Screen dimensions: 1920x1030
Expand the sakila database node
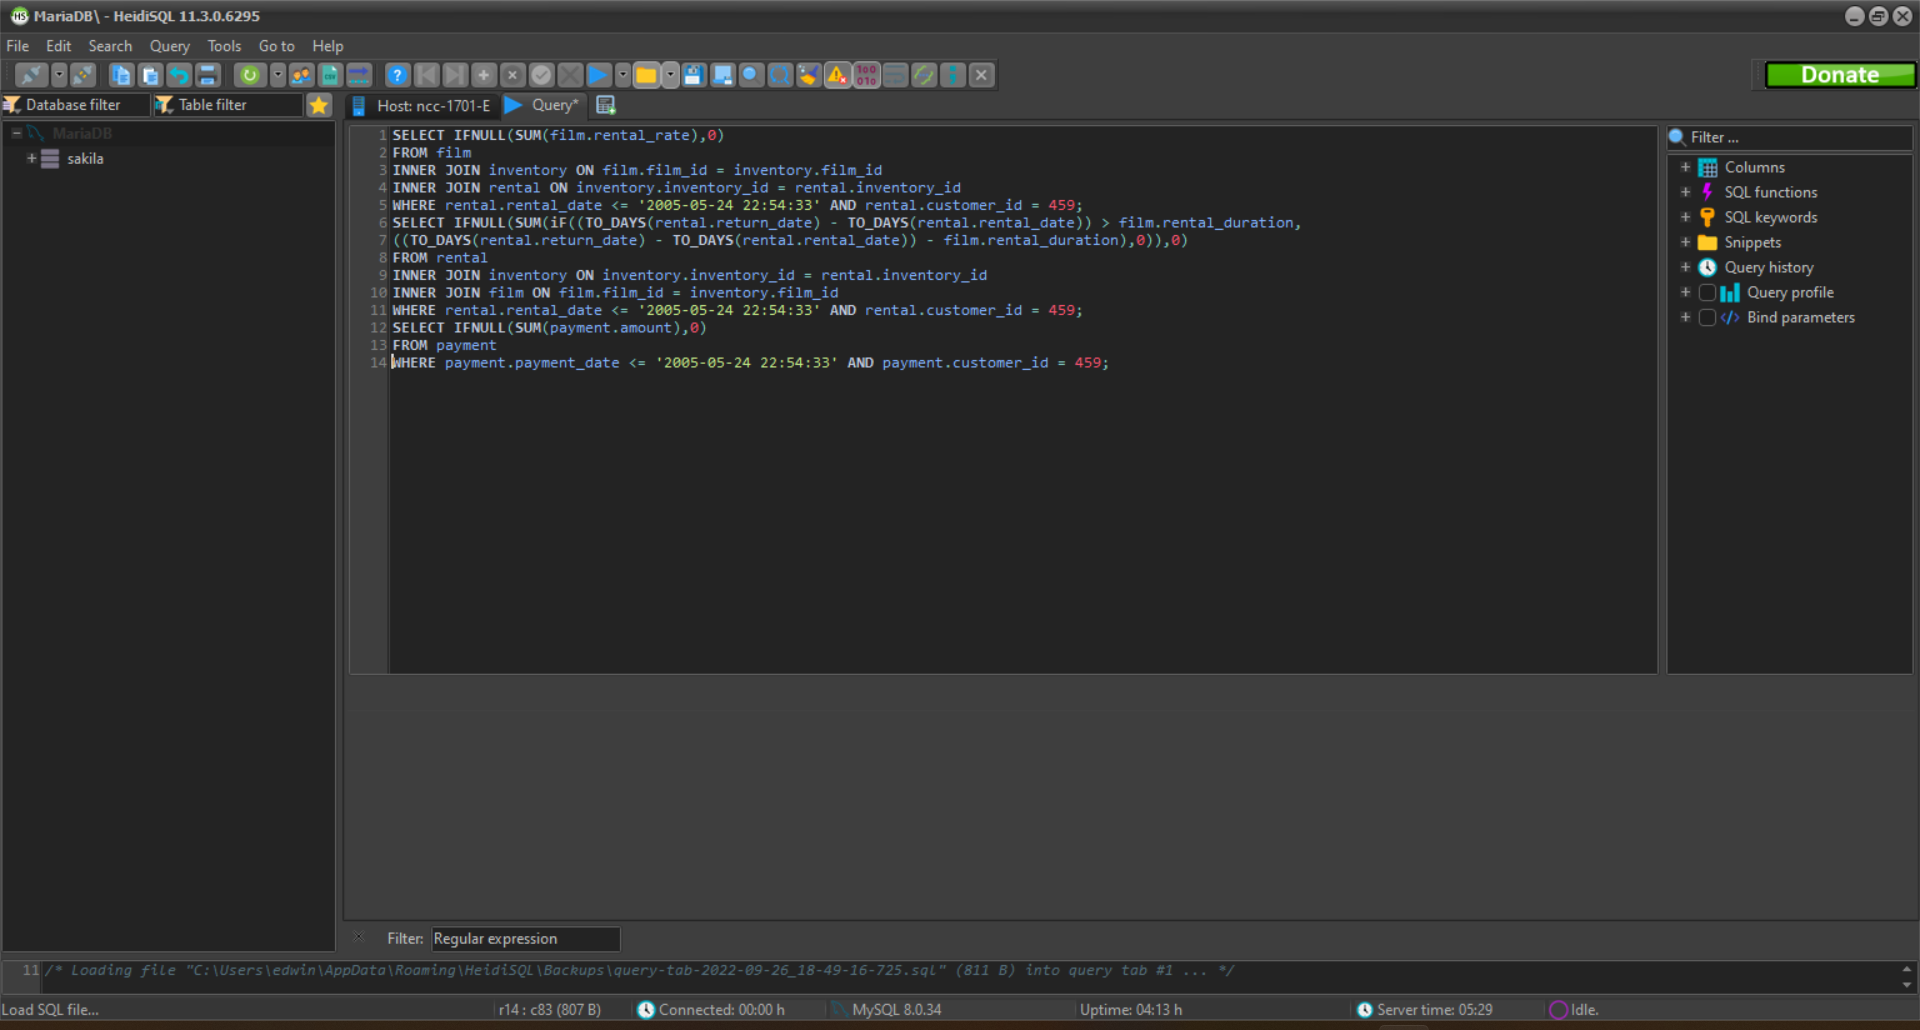[30, 158]
